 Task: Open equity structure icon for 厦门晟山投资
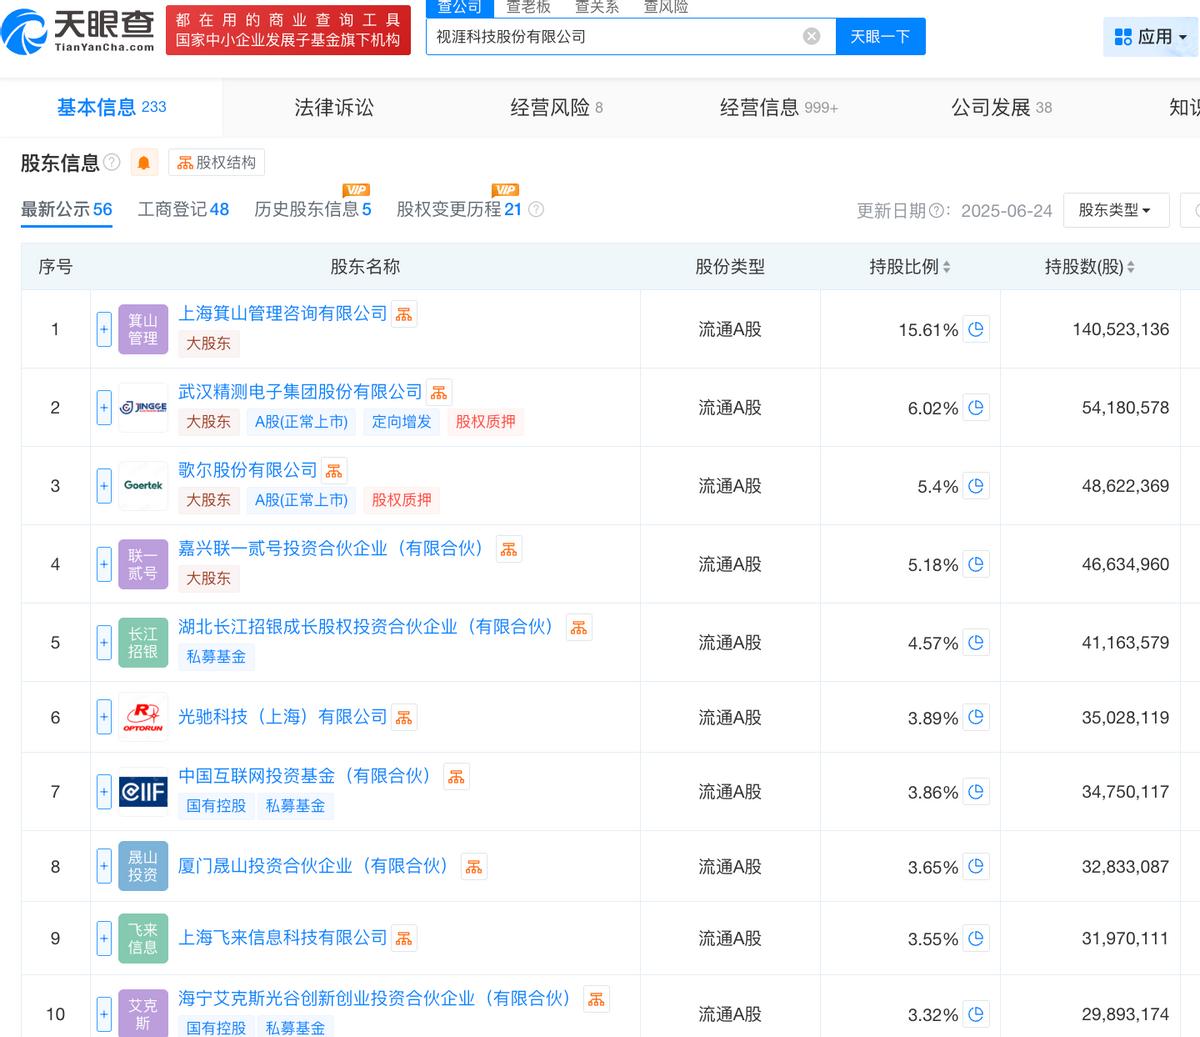474,866
